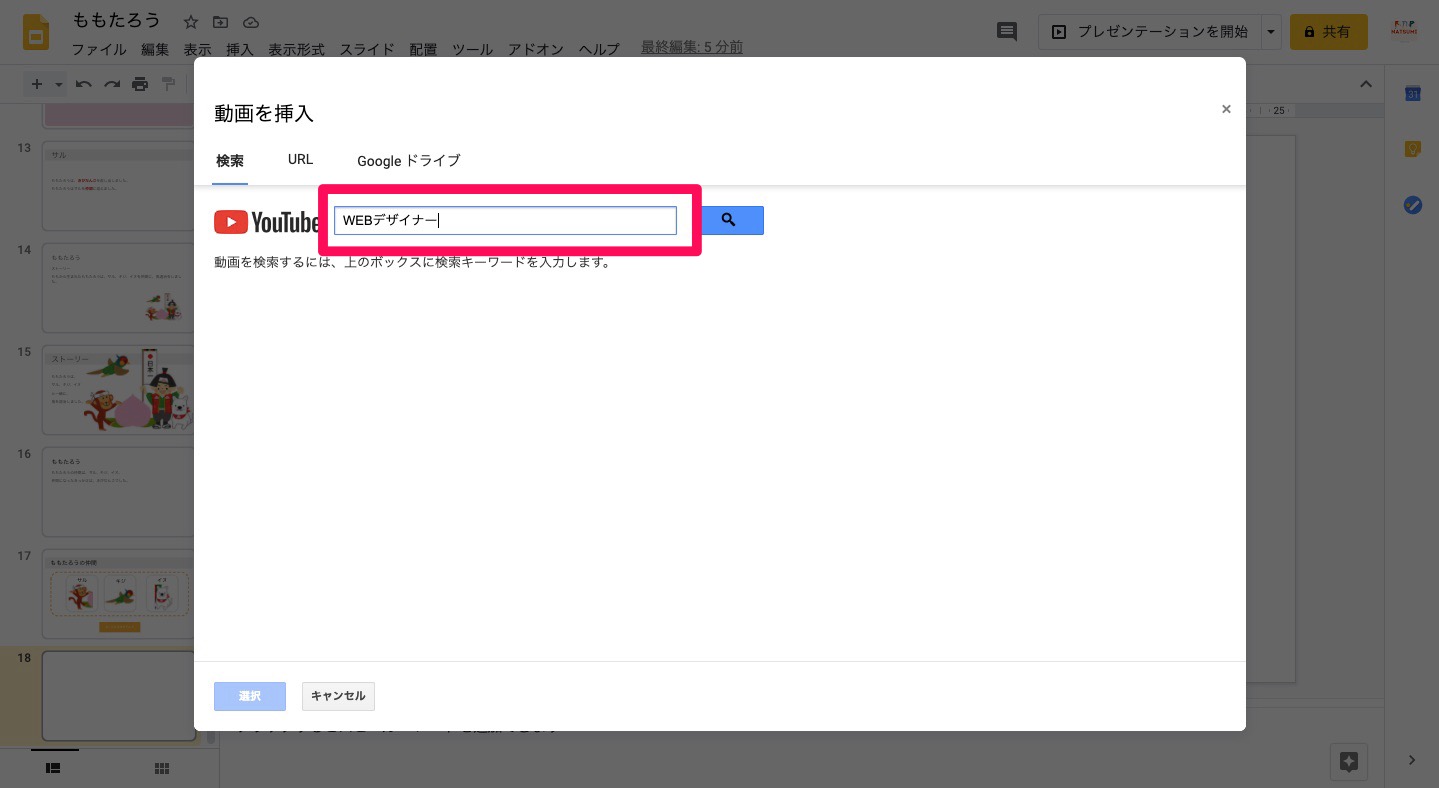Select the 検索 tab
1439x788 pixels.
pos(230,160)
